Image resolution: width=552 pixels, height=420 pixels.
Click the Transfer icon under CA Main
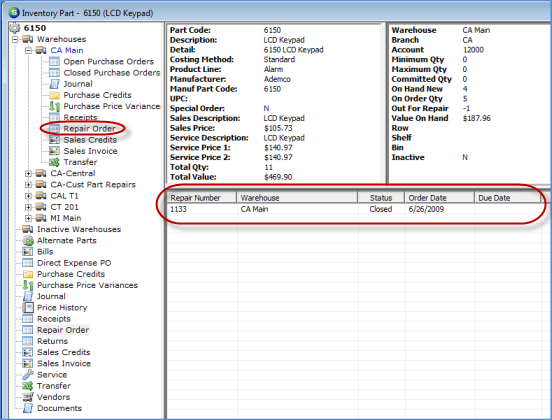tap(54, 162)
